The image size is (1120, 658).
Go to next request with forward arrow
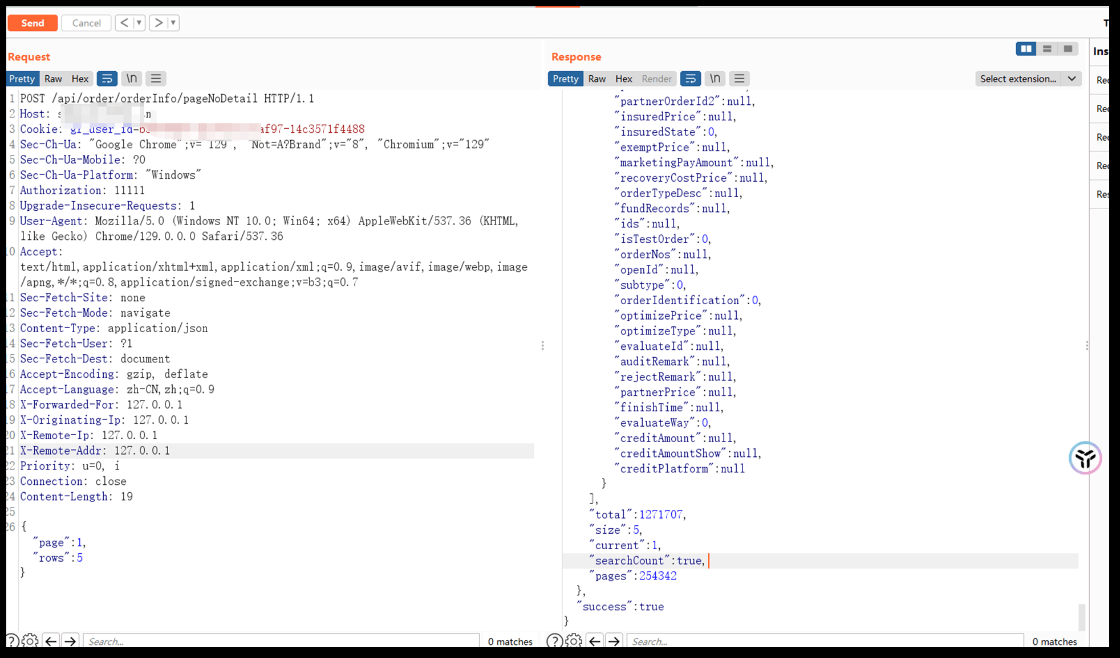pos(159,23)
